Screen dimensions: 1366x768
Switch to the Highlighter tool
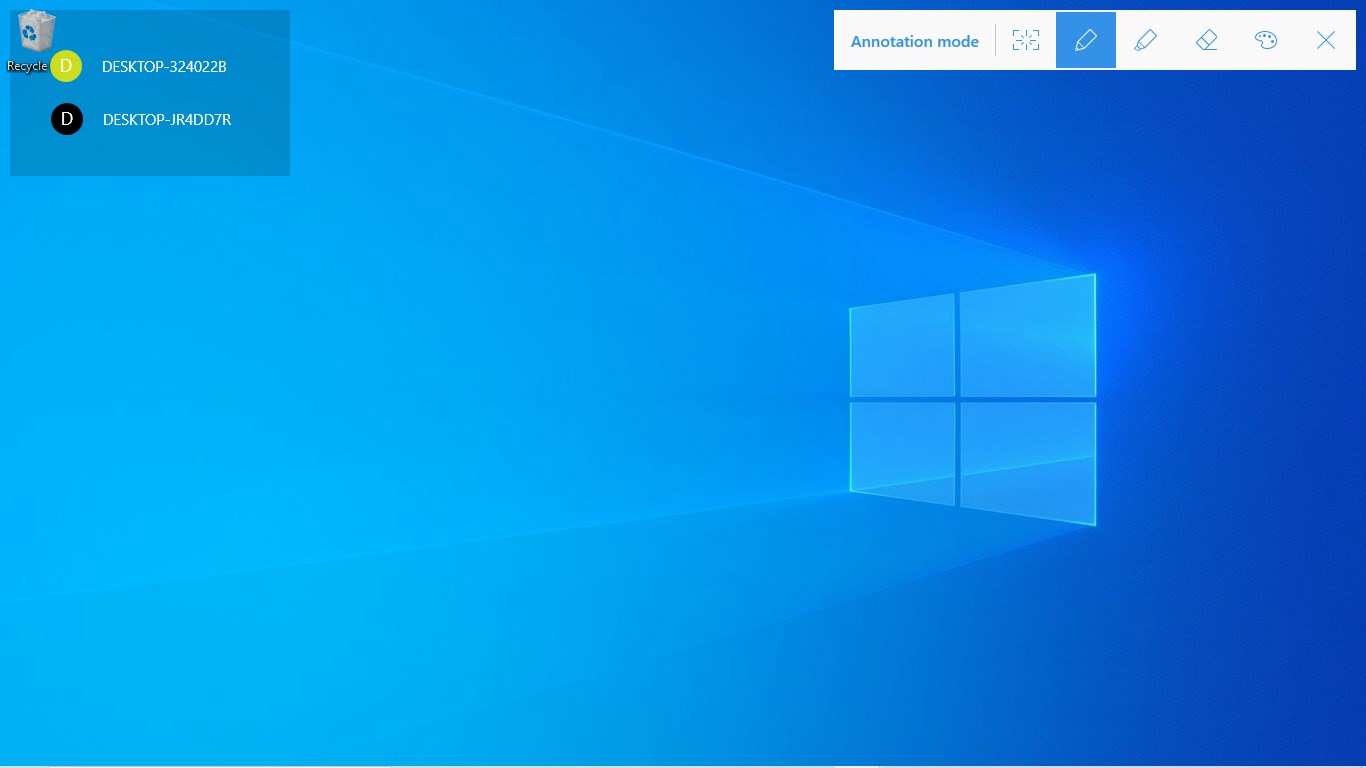[1146, 40]
